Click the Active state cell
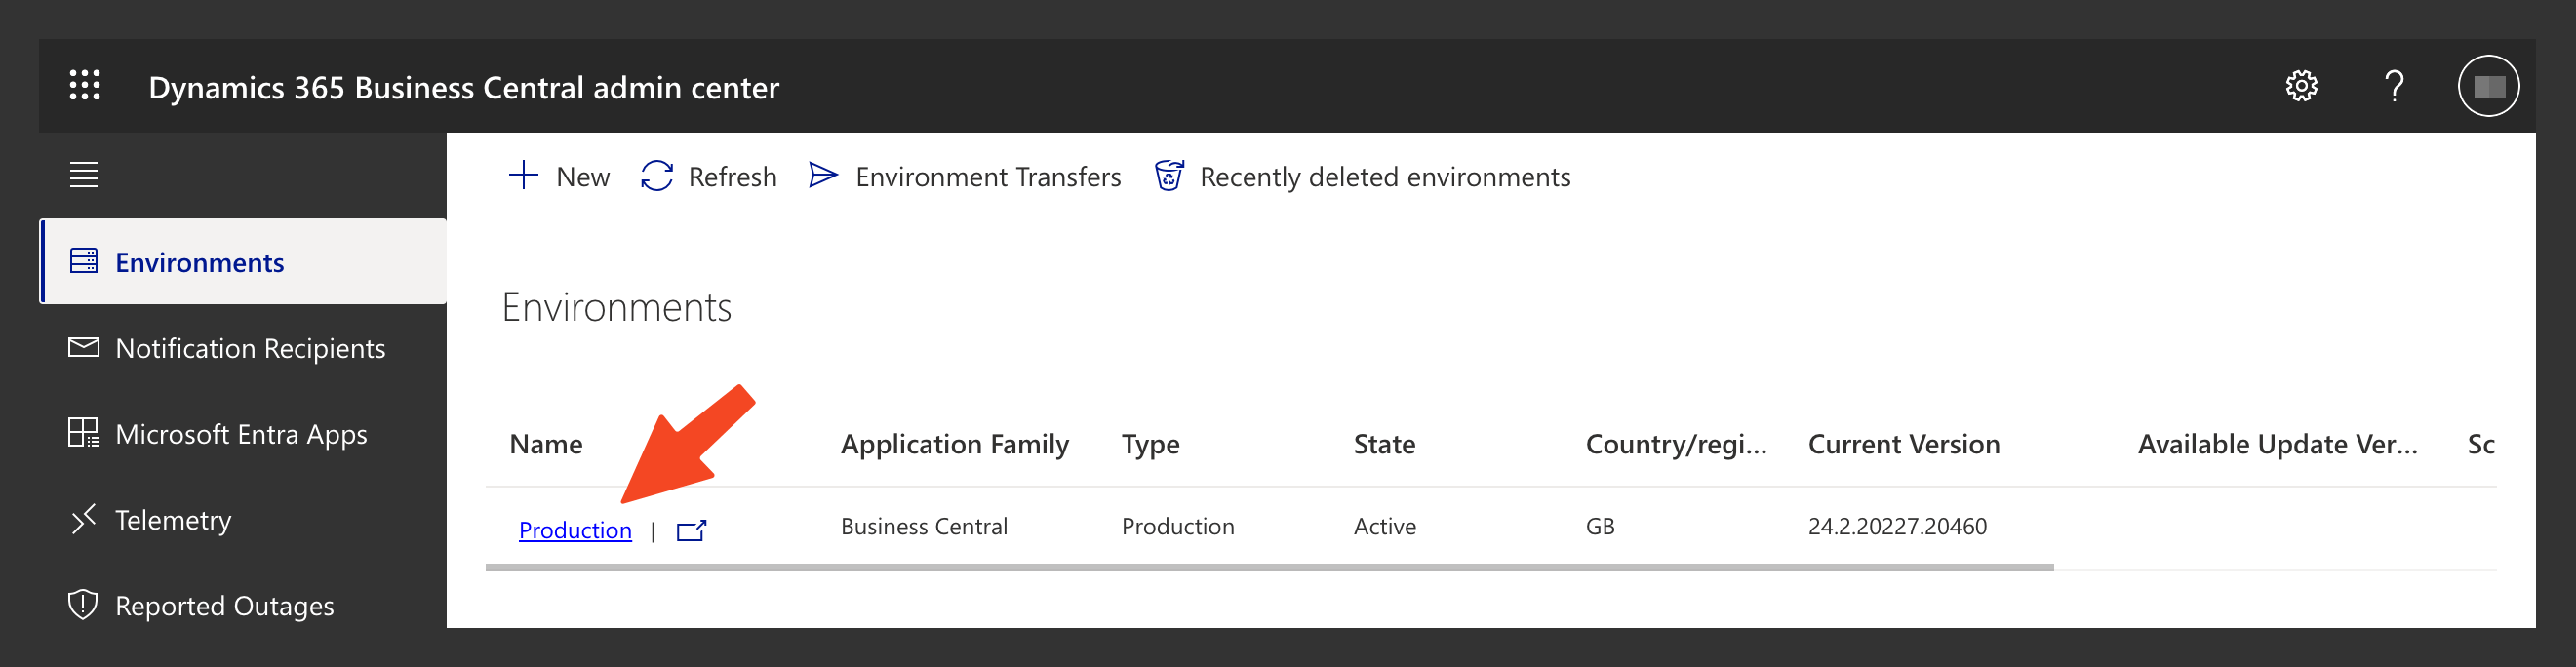Viewport: 2576px width, 667px height. tap(1384, 526)
